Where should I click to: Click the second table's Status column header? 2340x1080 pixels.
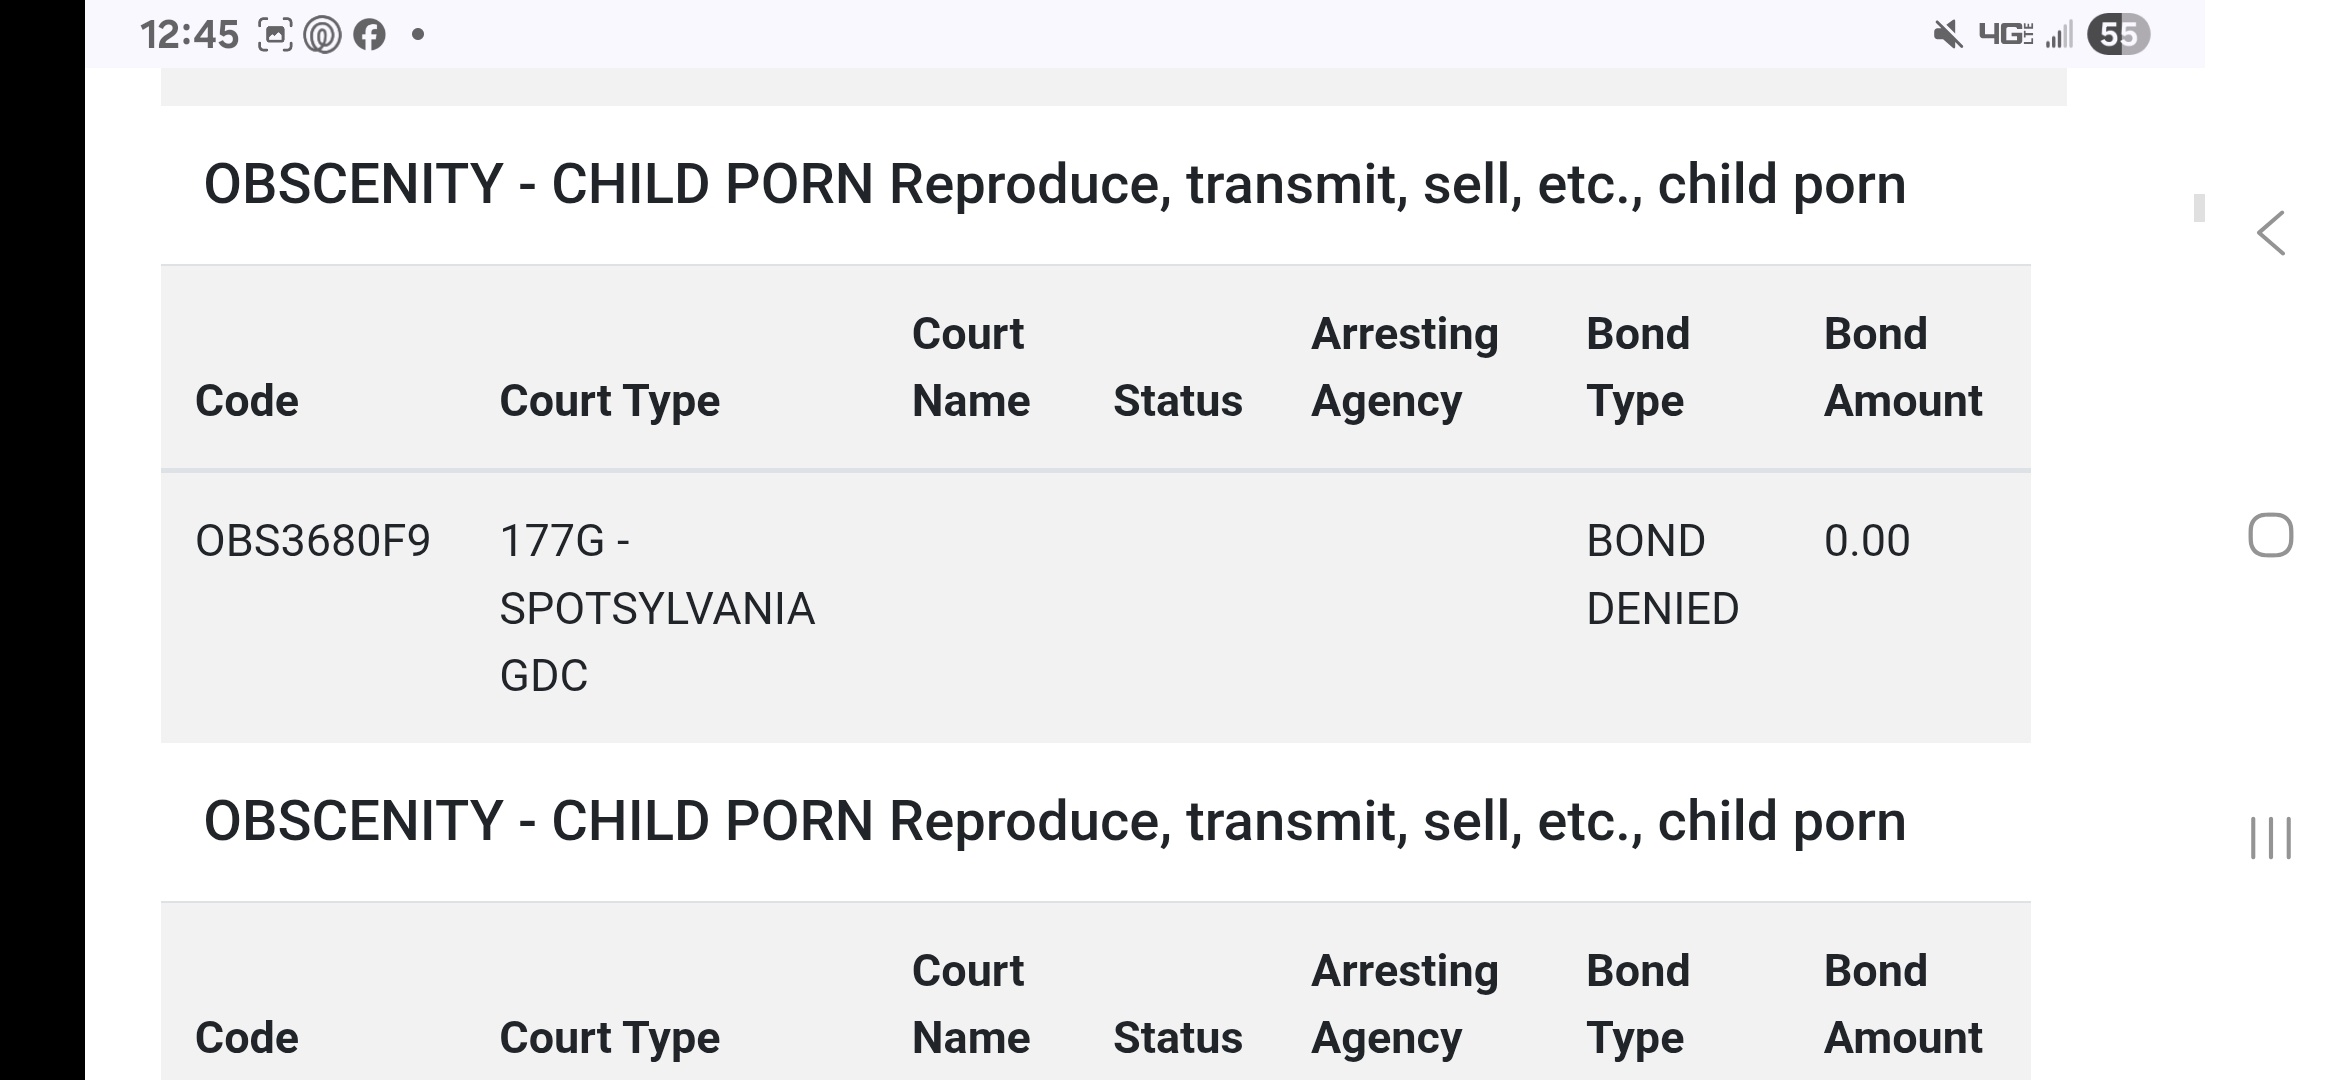[1177, 1038]
